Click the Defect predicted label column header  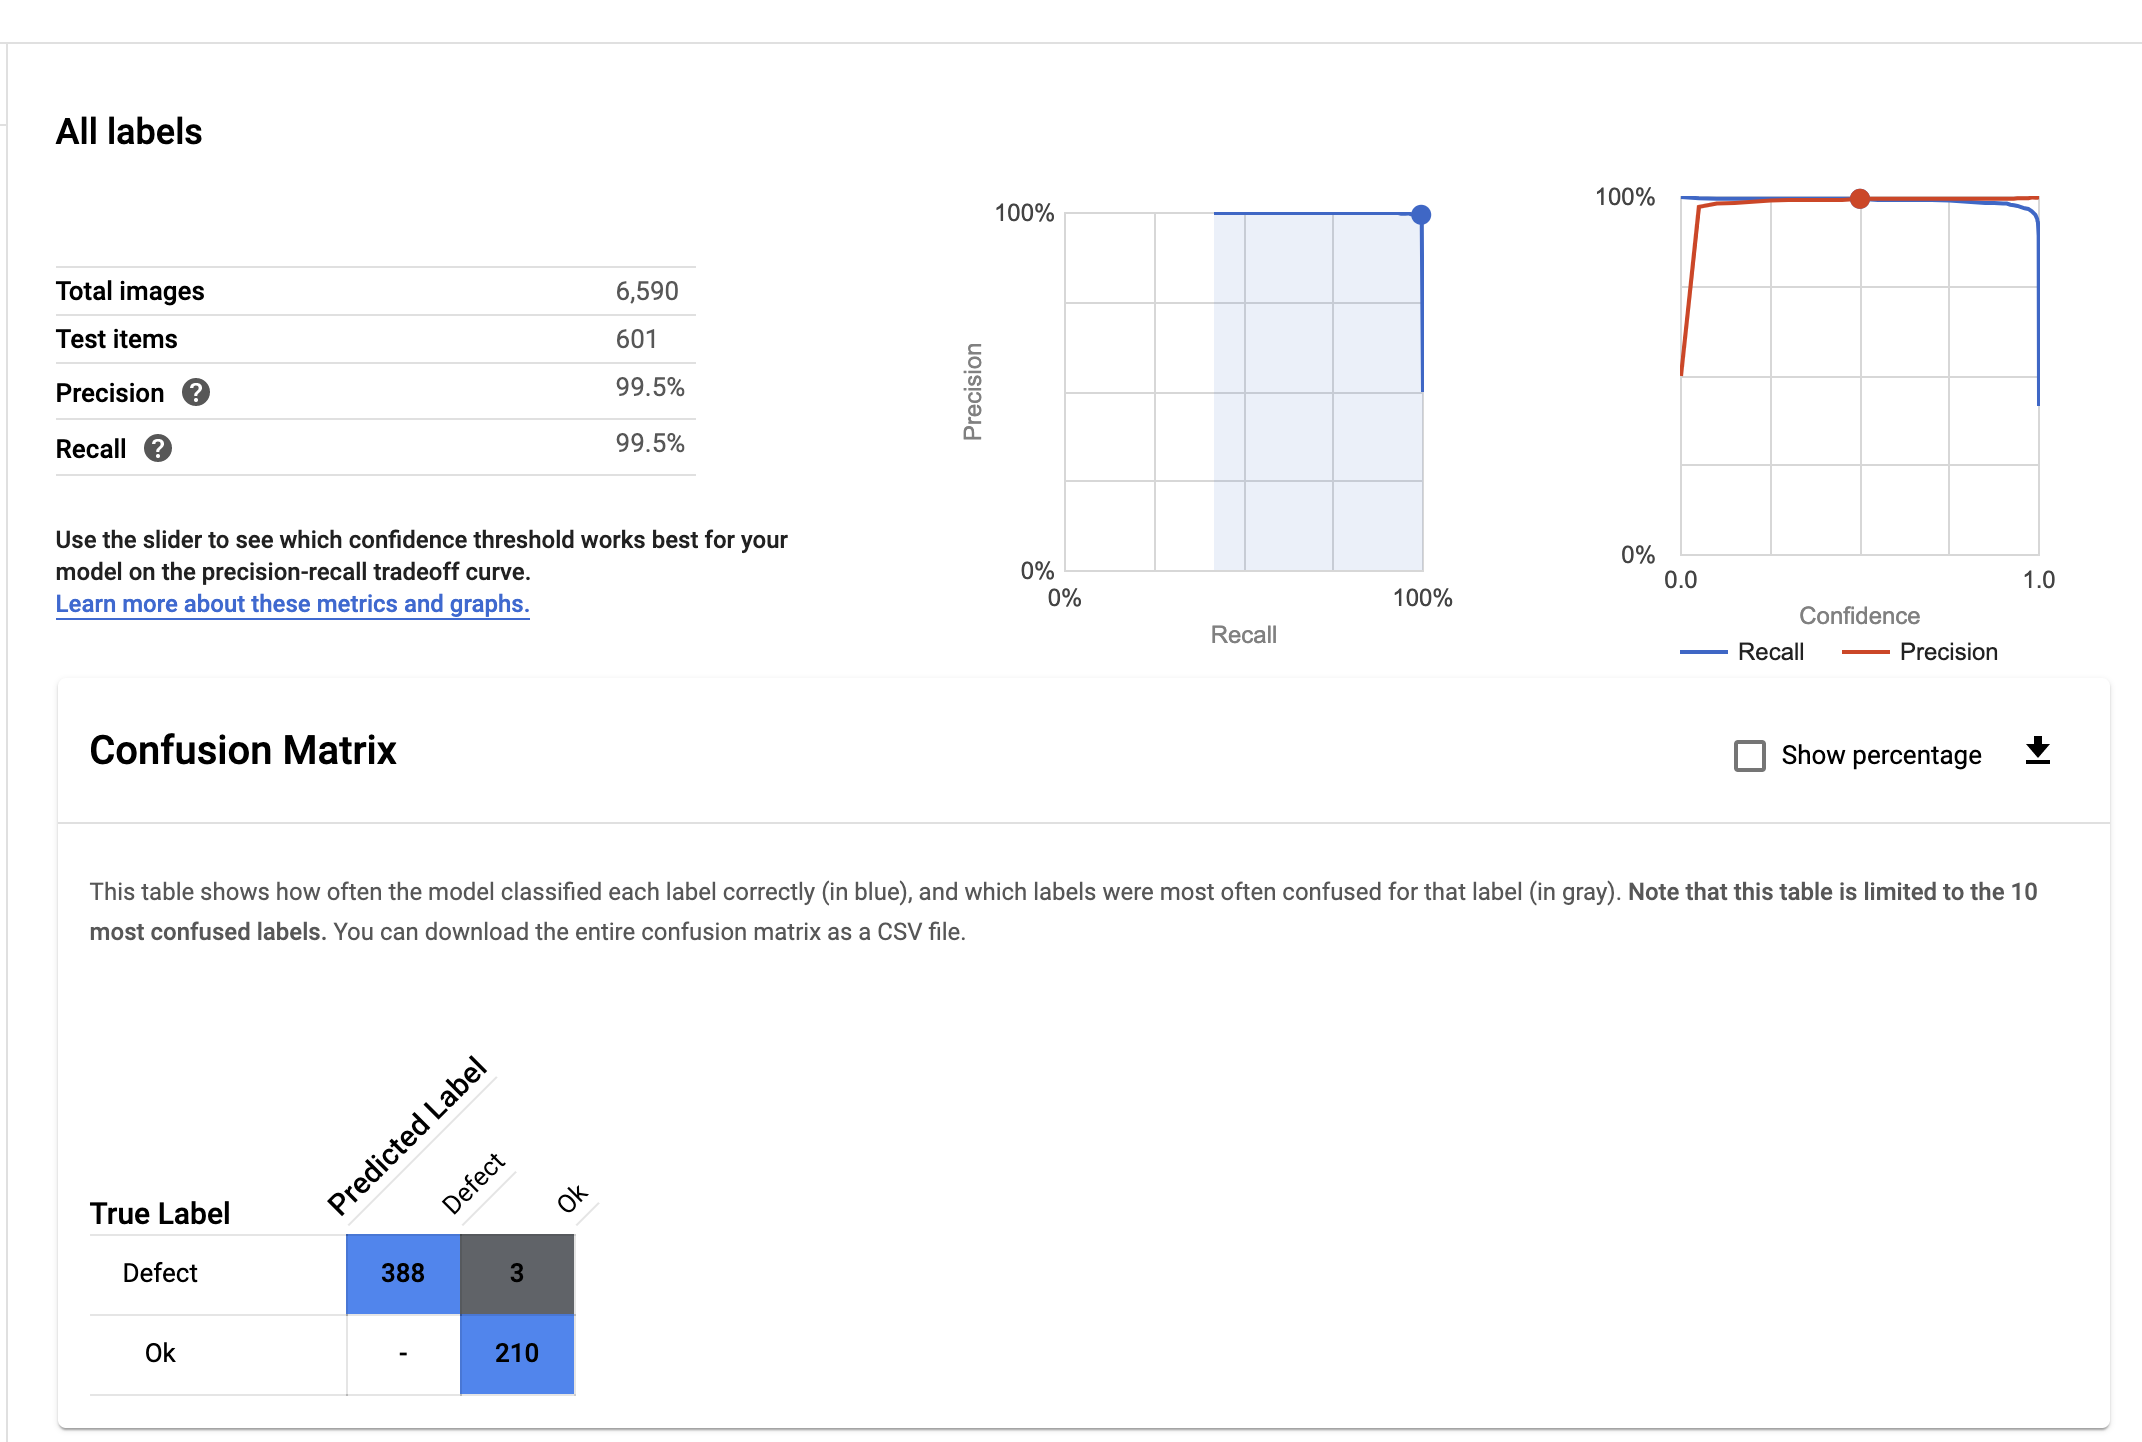pyautogui.click(x=474, y=1182)
